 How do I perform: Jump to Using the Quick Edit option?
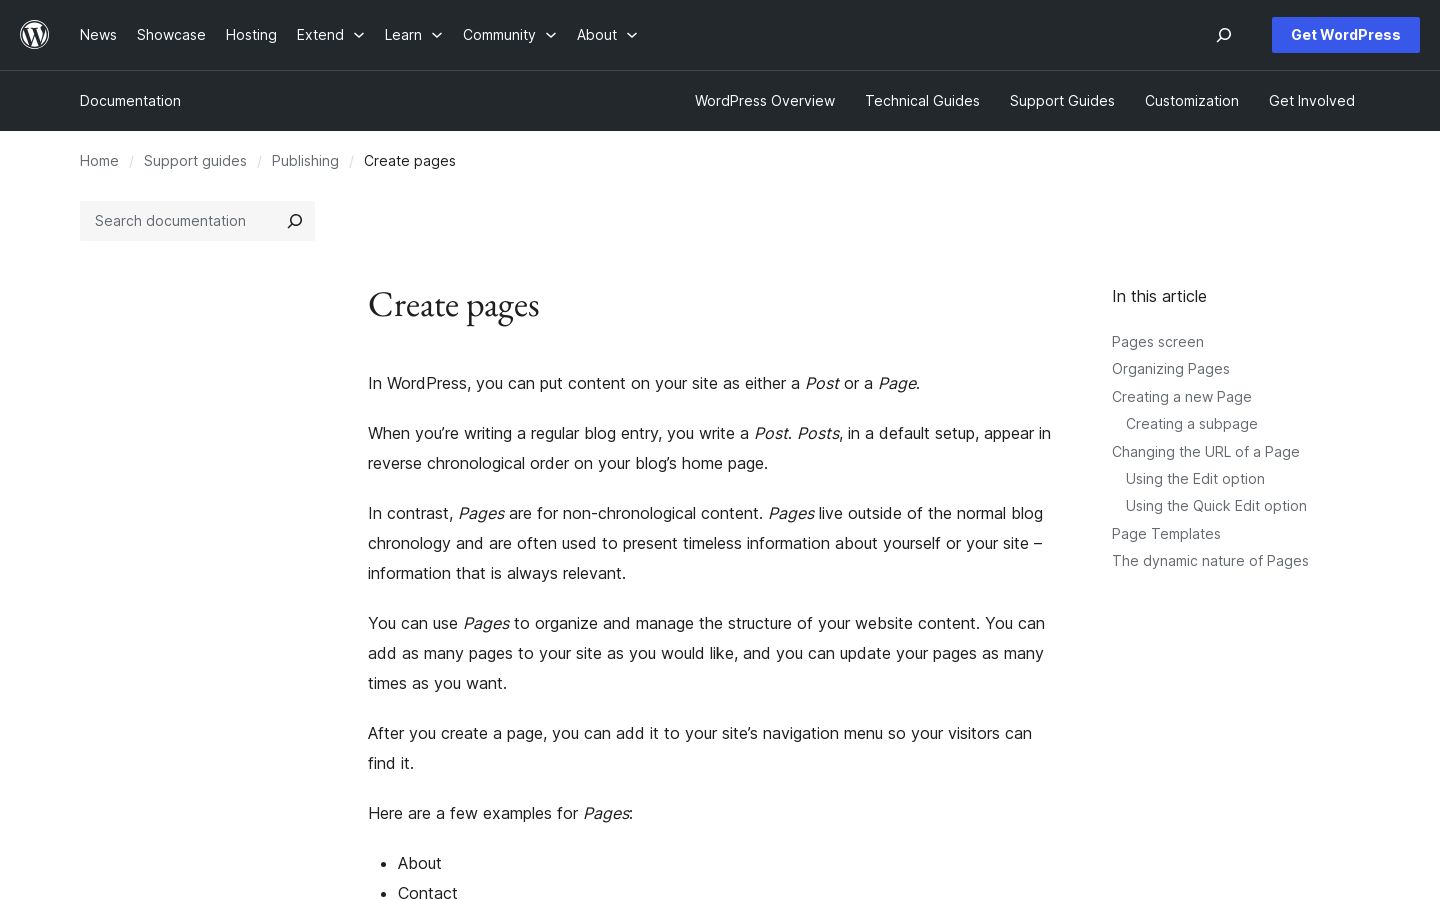[1216, 506]
